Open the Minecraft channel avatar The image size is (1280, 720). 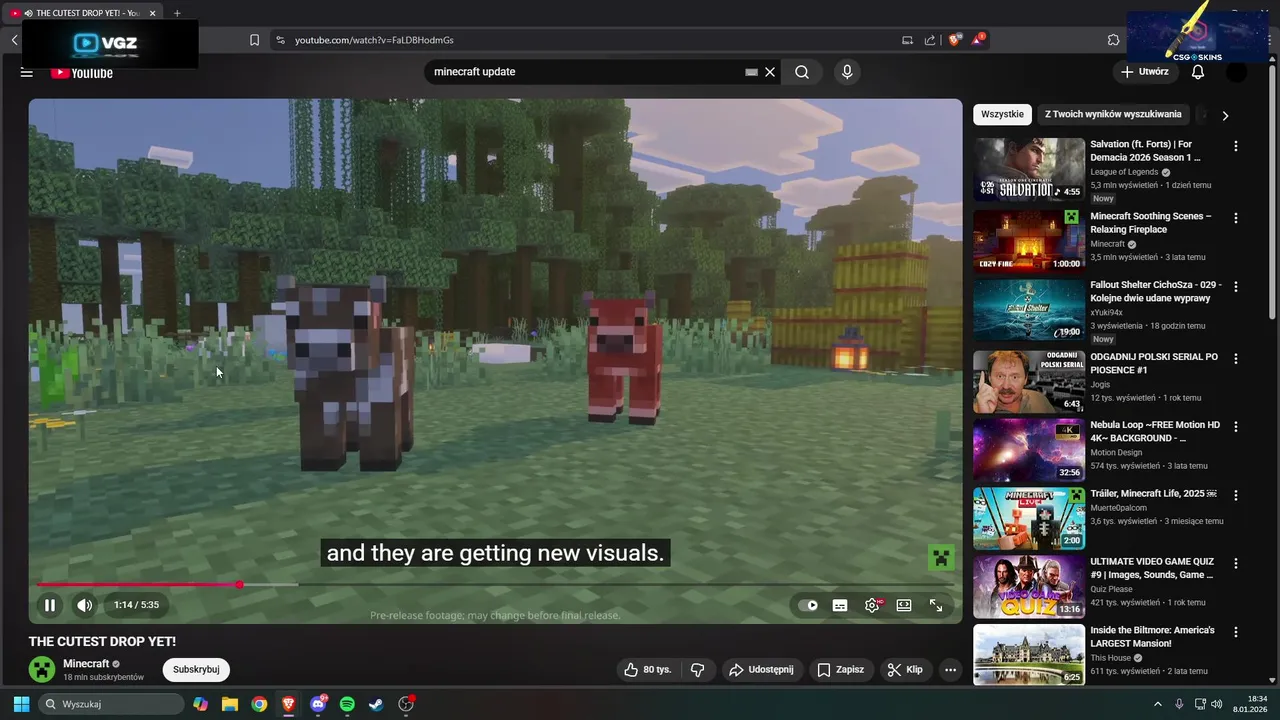pyautogui.click(x=42, y=670)
